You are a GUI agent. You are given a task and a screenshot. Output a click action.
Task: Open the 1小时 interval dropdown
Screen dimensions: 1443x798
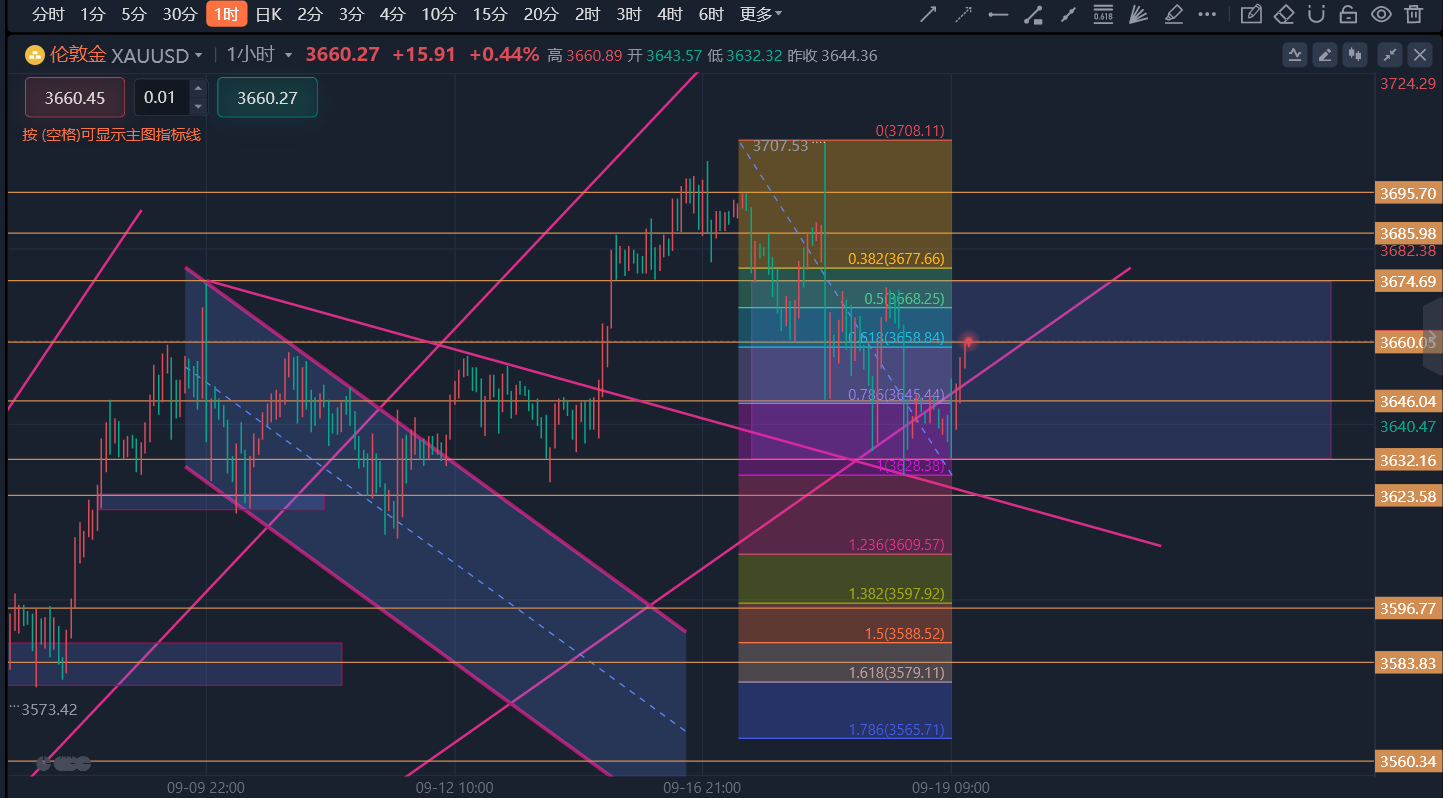[260, 55]
